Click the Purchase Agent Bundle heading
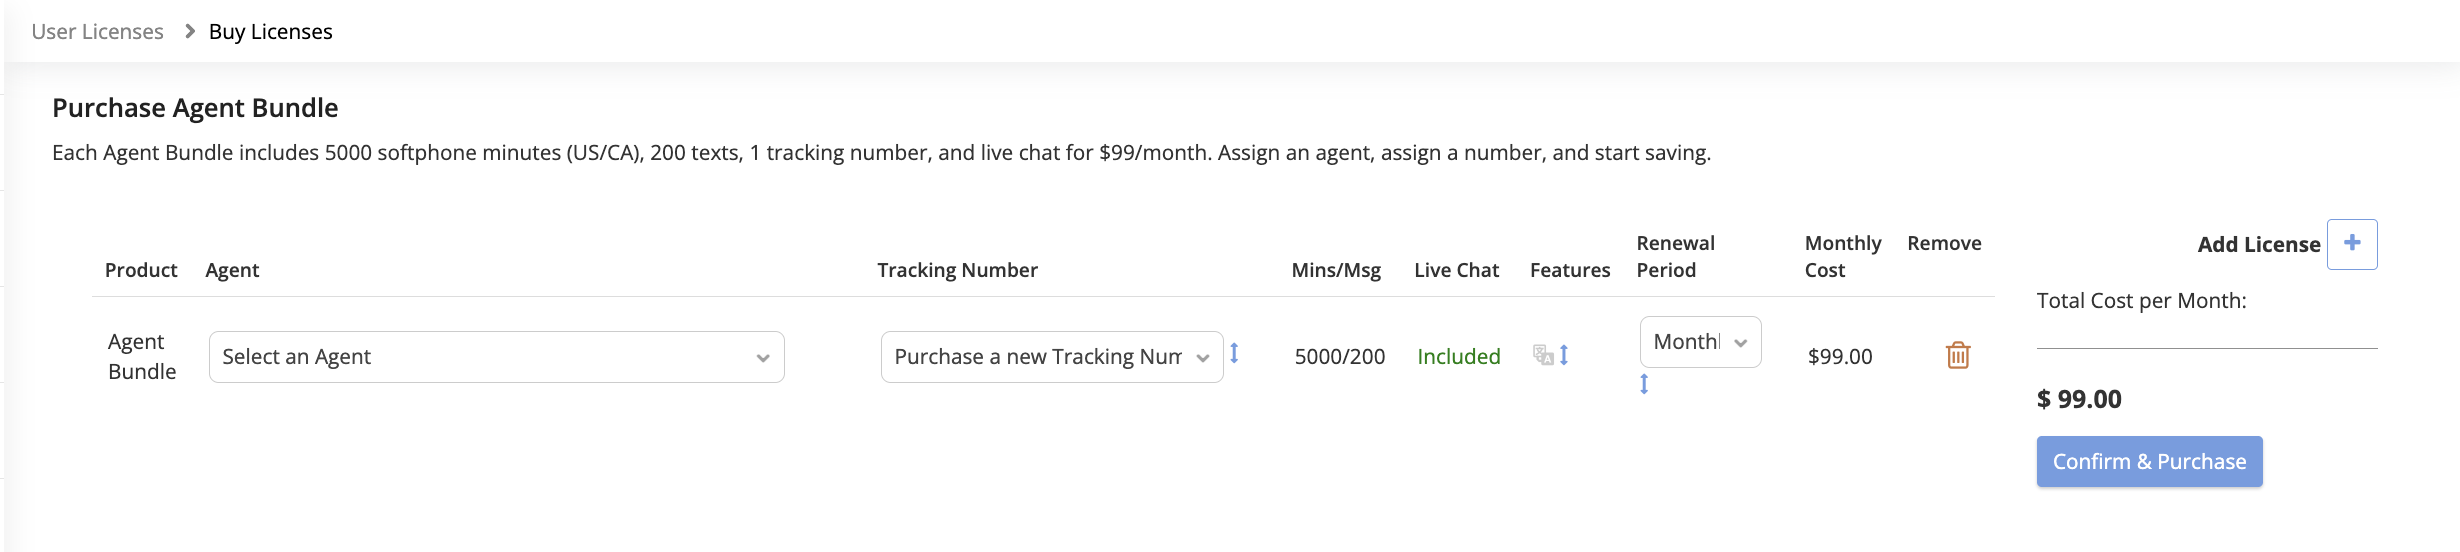This screenshot has height=552, width=2460. [195, 108]
